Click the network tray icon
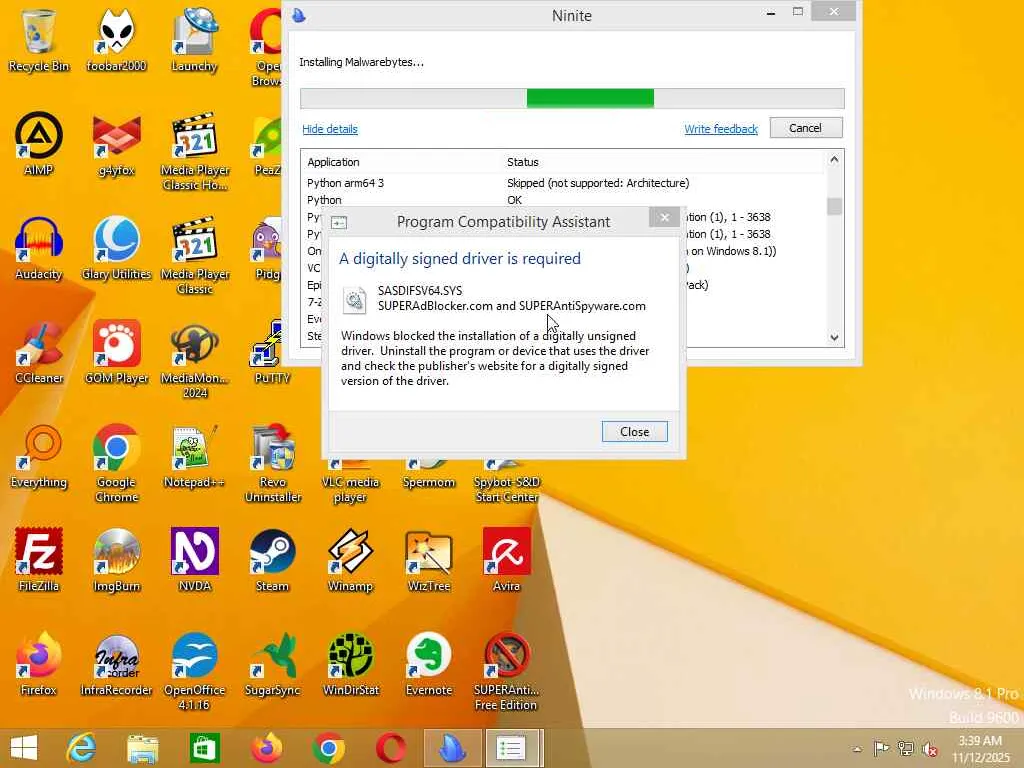 (x=906, y=748)
